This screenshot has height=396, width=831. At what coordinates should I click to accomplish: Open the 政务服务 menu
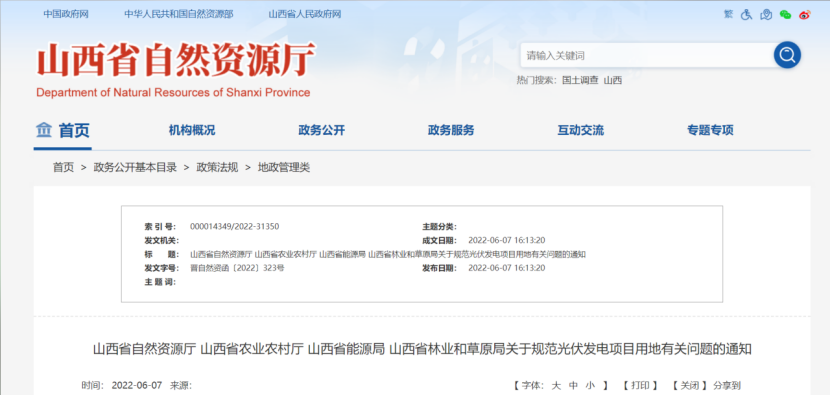451,130
